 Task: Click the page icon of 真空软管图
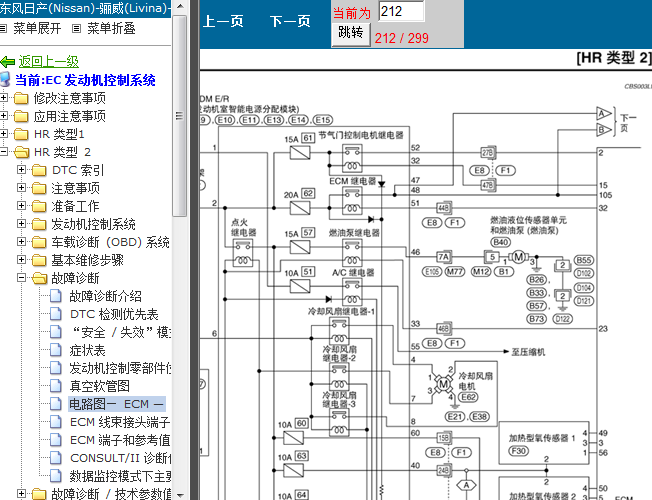[x=56, y=386]
